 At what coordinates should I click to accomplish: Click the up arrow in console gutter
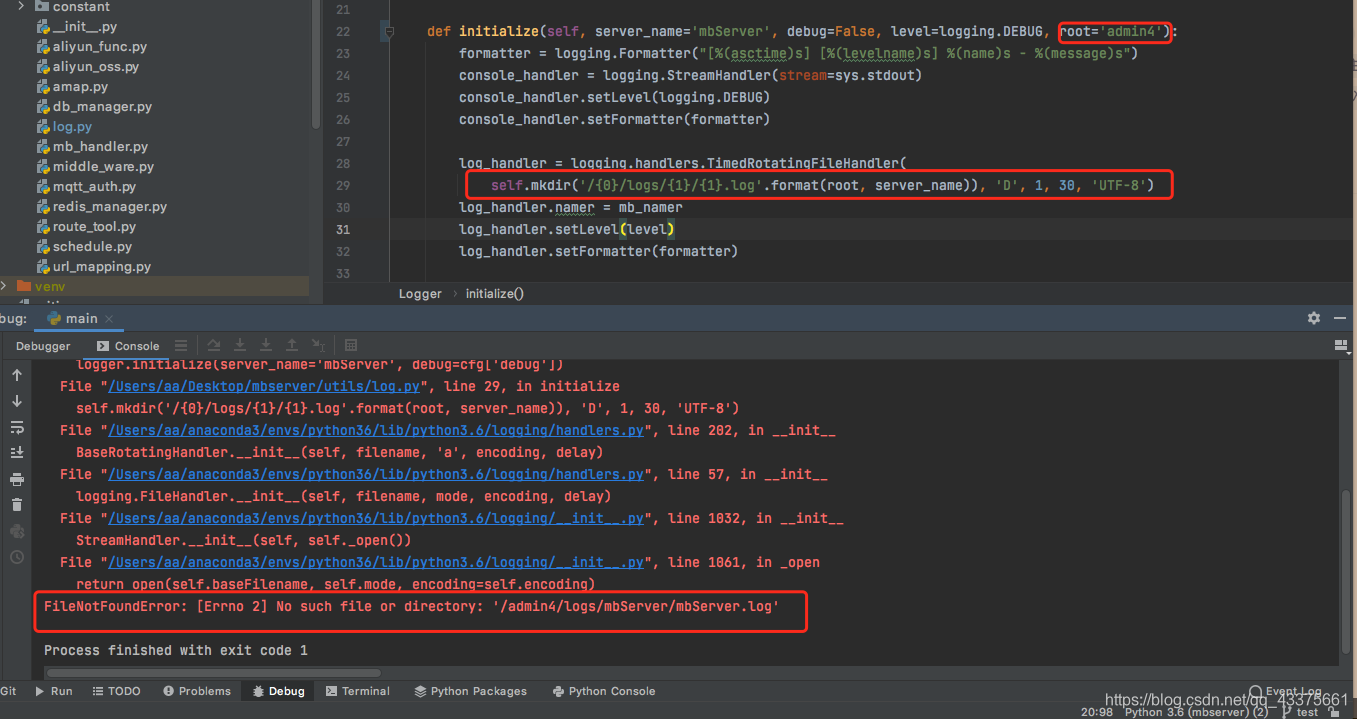coord(17,375)
